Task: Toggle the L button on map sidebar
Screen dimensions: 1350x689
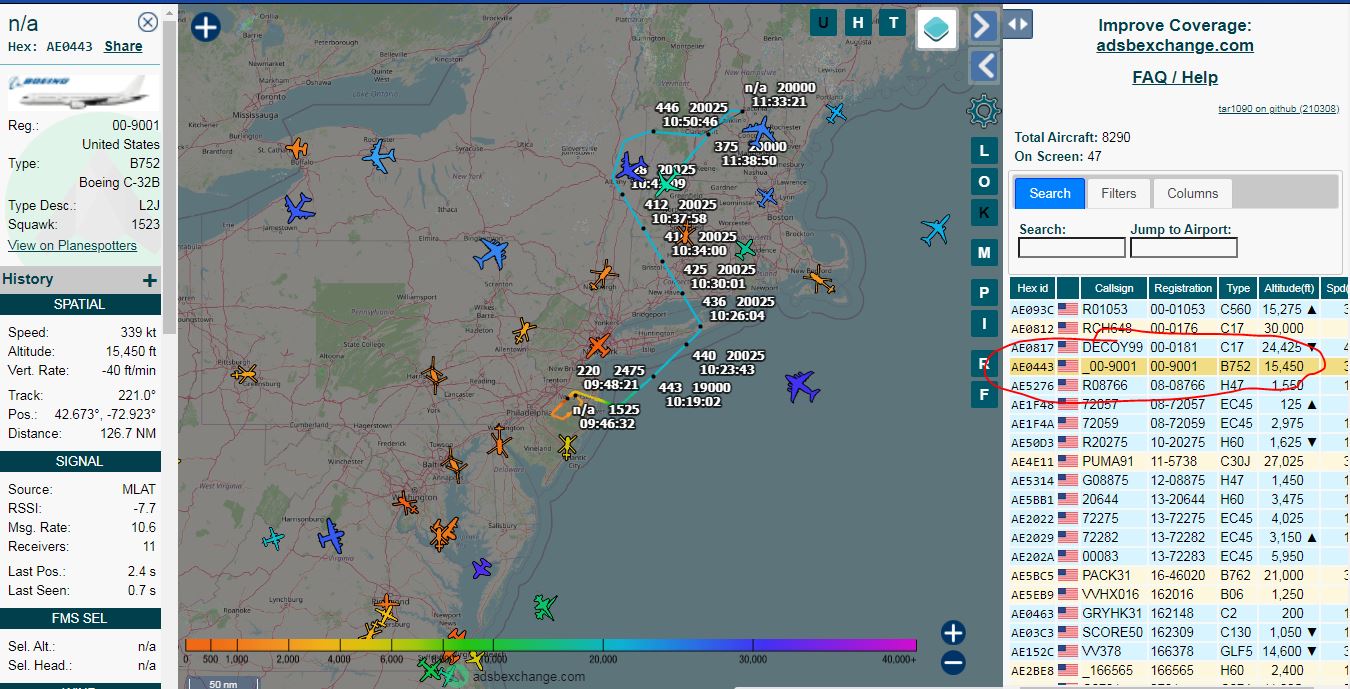Action: click(x=984, y=150)
